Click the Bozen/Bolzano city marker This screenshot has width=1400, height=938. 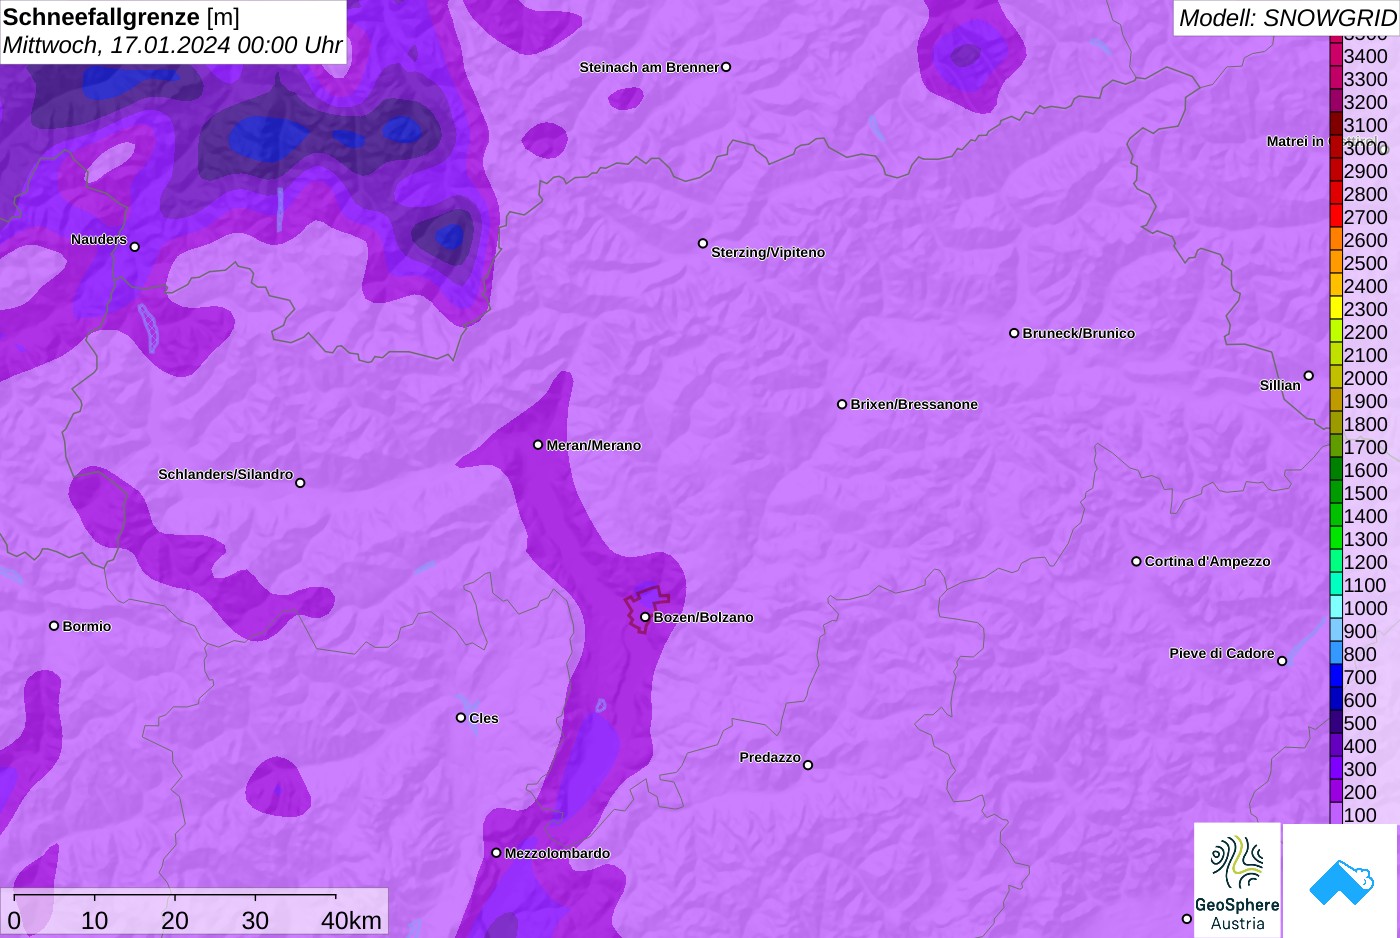tap(645, 617)
